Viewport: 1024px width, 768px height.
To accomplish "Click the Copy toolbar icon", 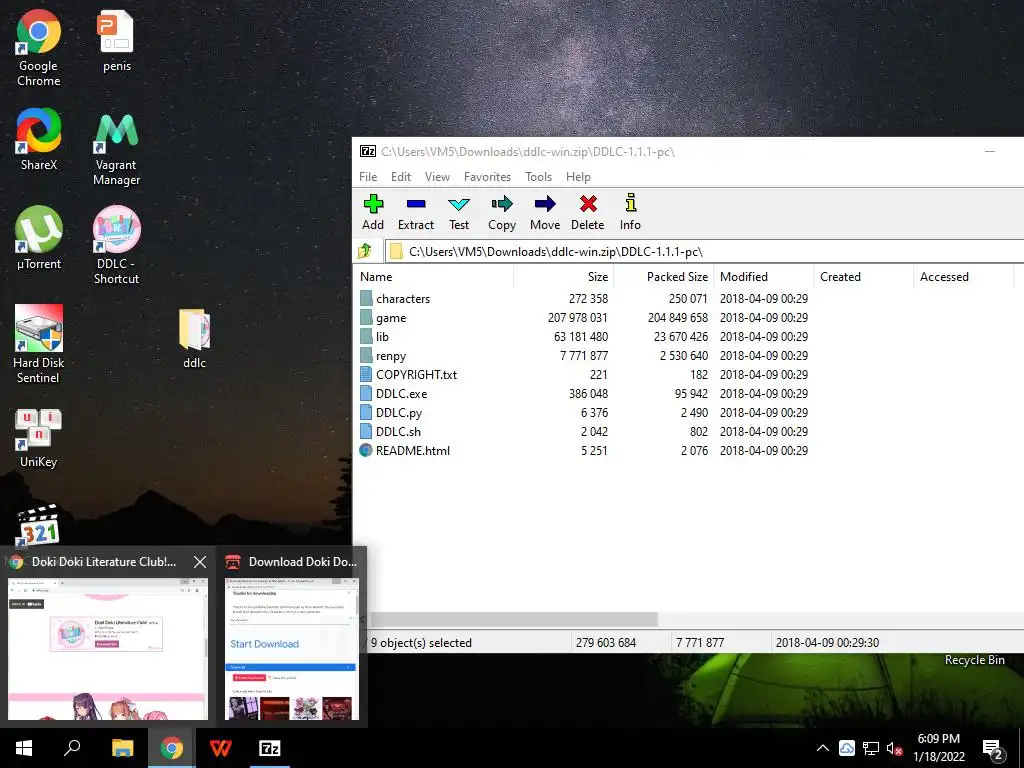I will coord(502,212).
